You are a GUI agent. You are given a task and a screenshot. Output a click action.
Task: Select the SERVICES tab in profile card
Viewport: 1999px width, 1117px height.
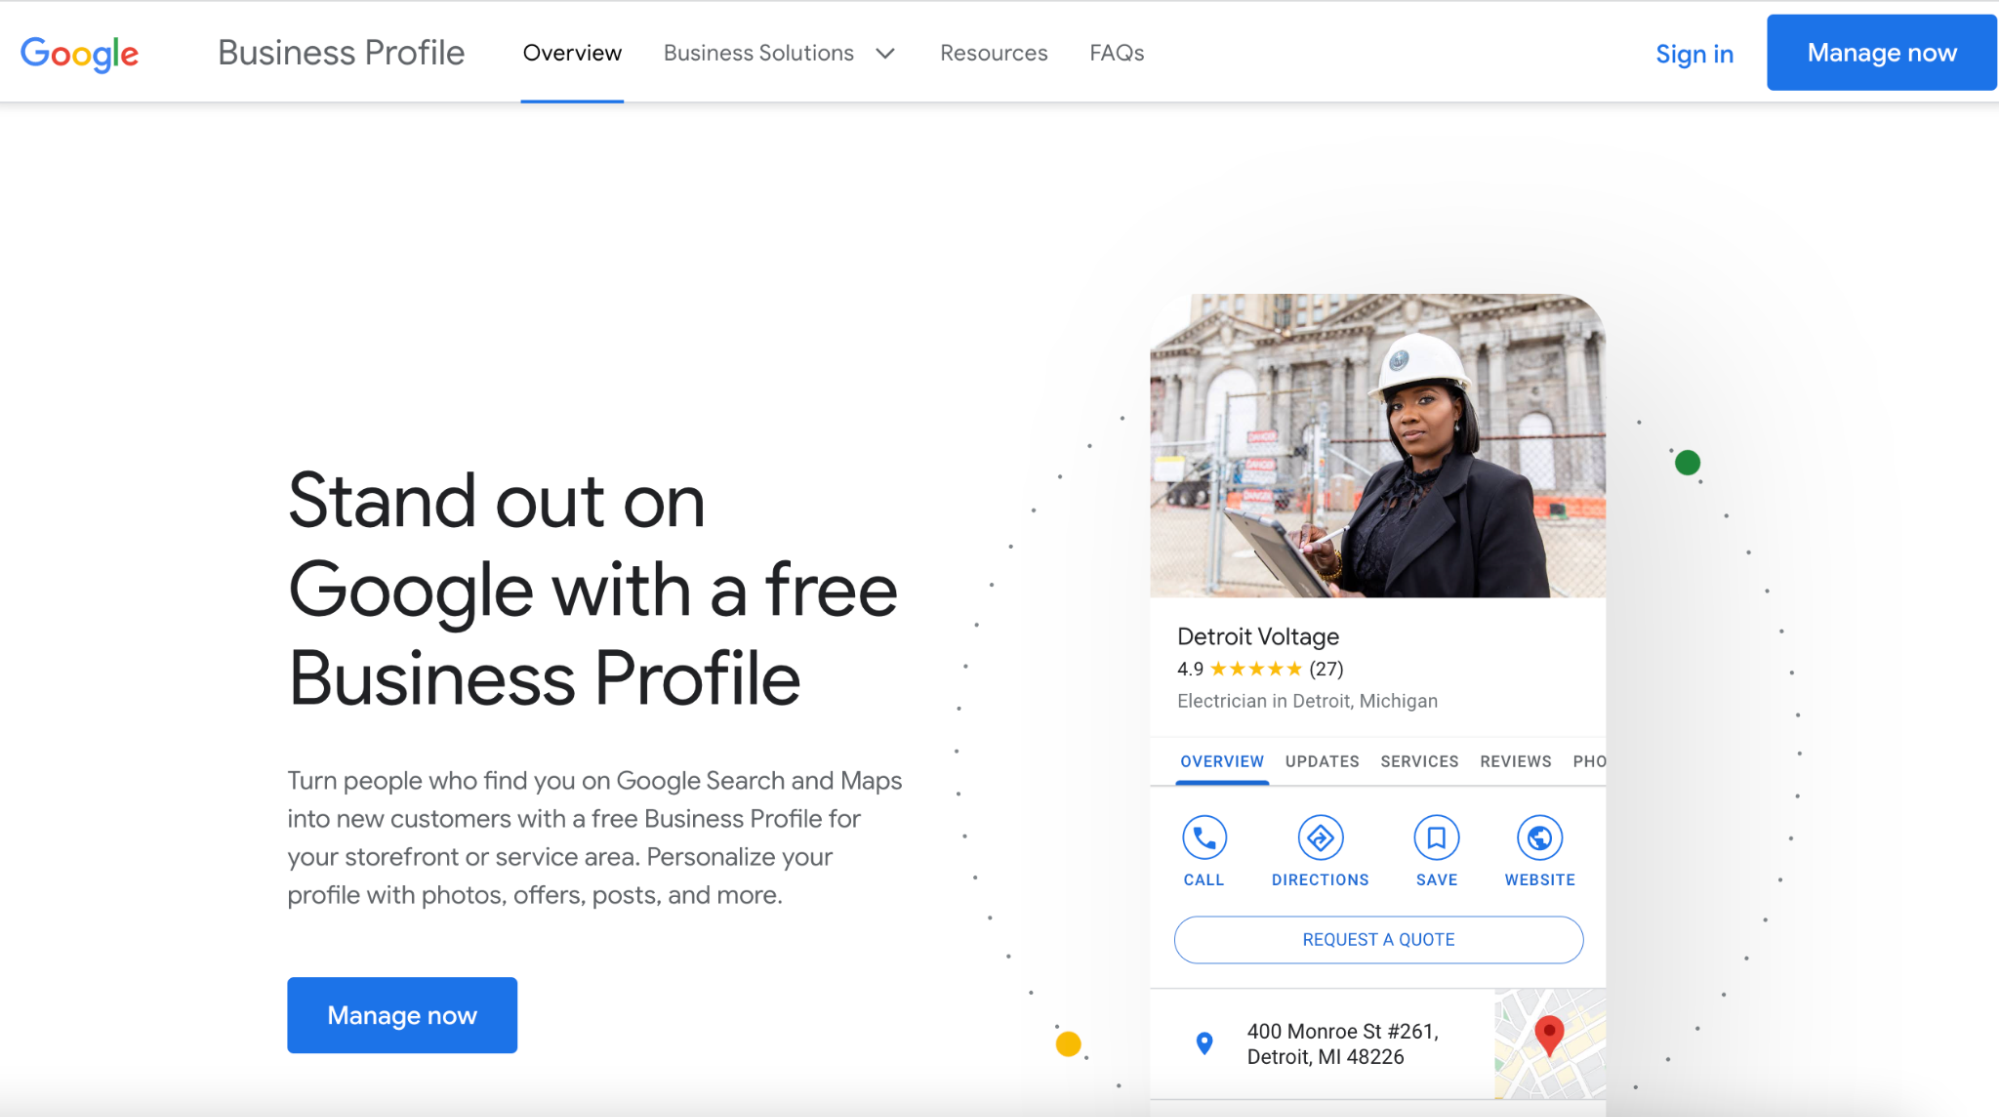1419,762
